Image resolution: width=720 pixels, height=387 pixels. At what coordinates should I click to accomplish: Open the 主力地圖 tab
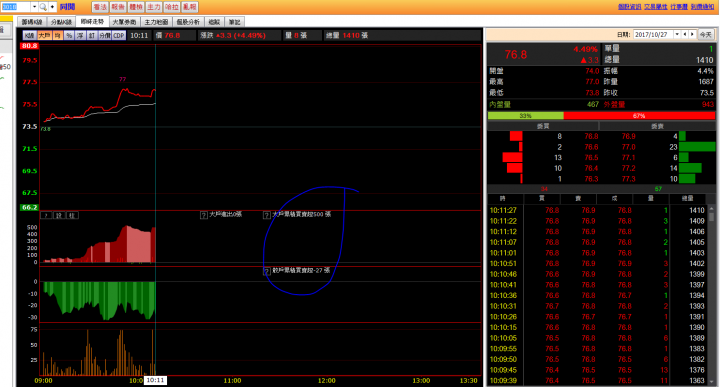pos(156,22)
